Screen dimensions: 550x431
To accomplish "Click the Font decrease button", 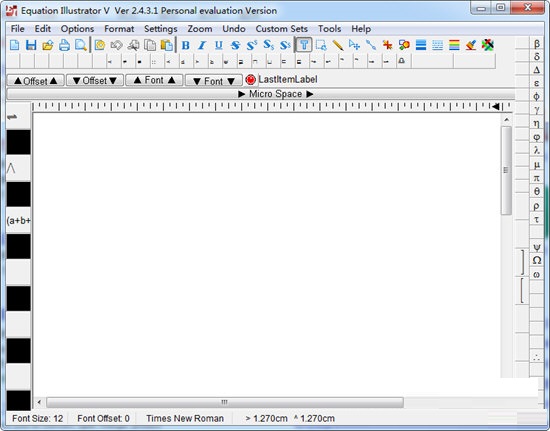I will point(214,81).
